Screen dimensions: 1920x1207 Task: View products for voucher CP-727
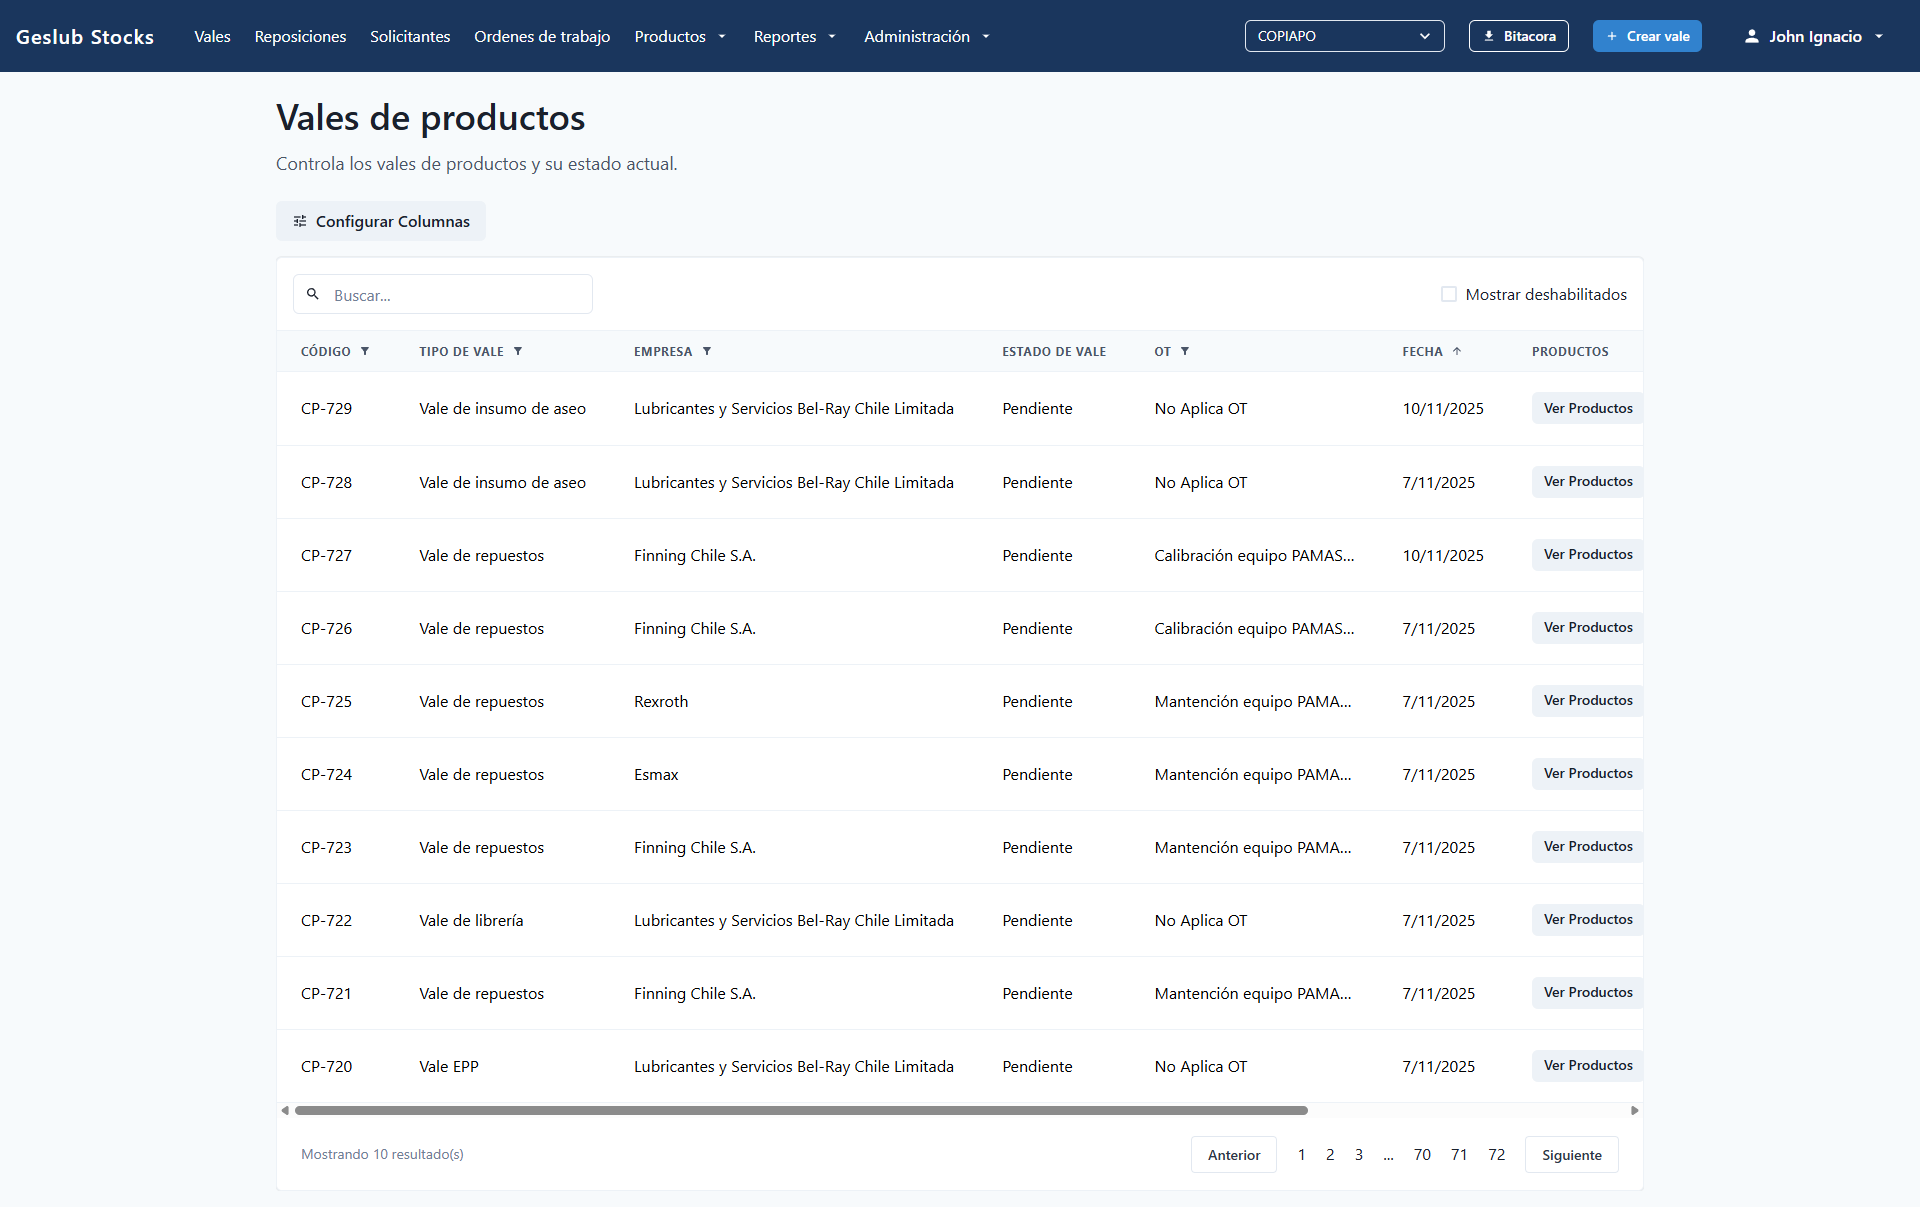click(x=1587, y=555)
